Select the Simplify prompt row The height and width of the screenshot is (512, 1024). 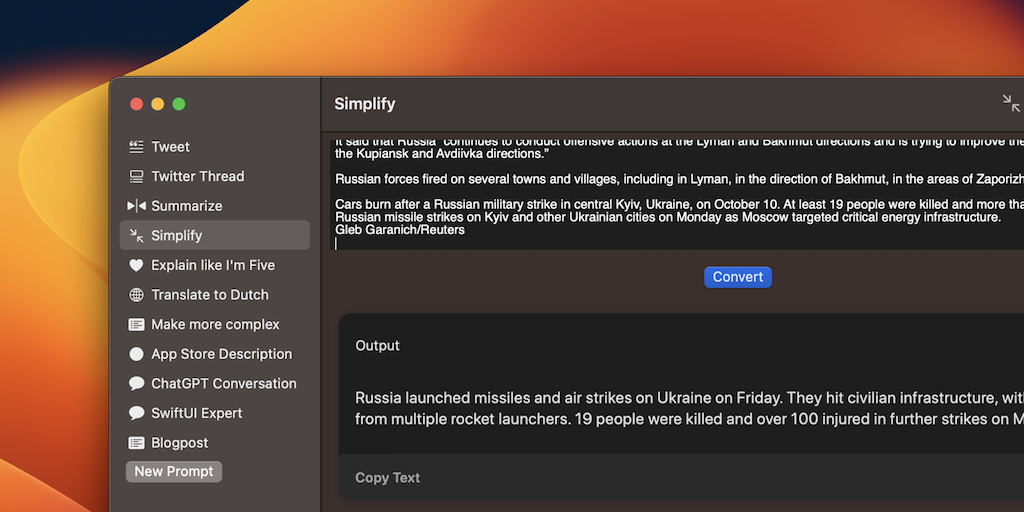pyautogui.click(x=214, y=235)
